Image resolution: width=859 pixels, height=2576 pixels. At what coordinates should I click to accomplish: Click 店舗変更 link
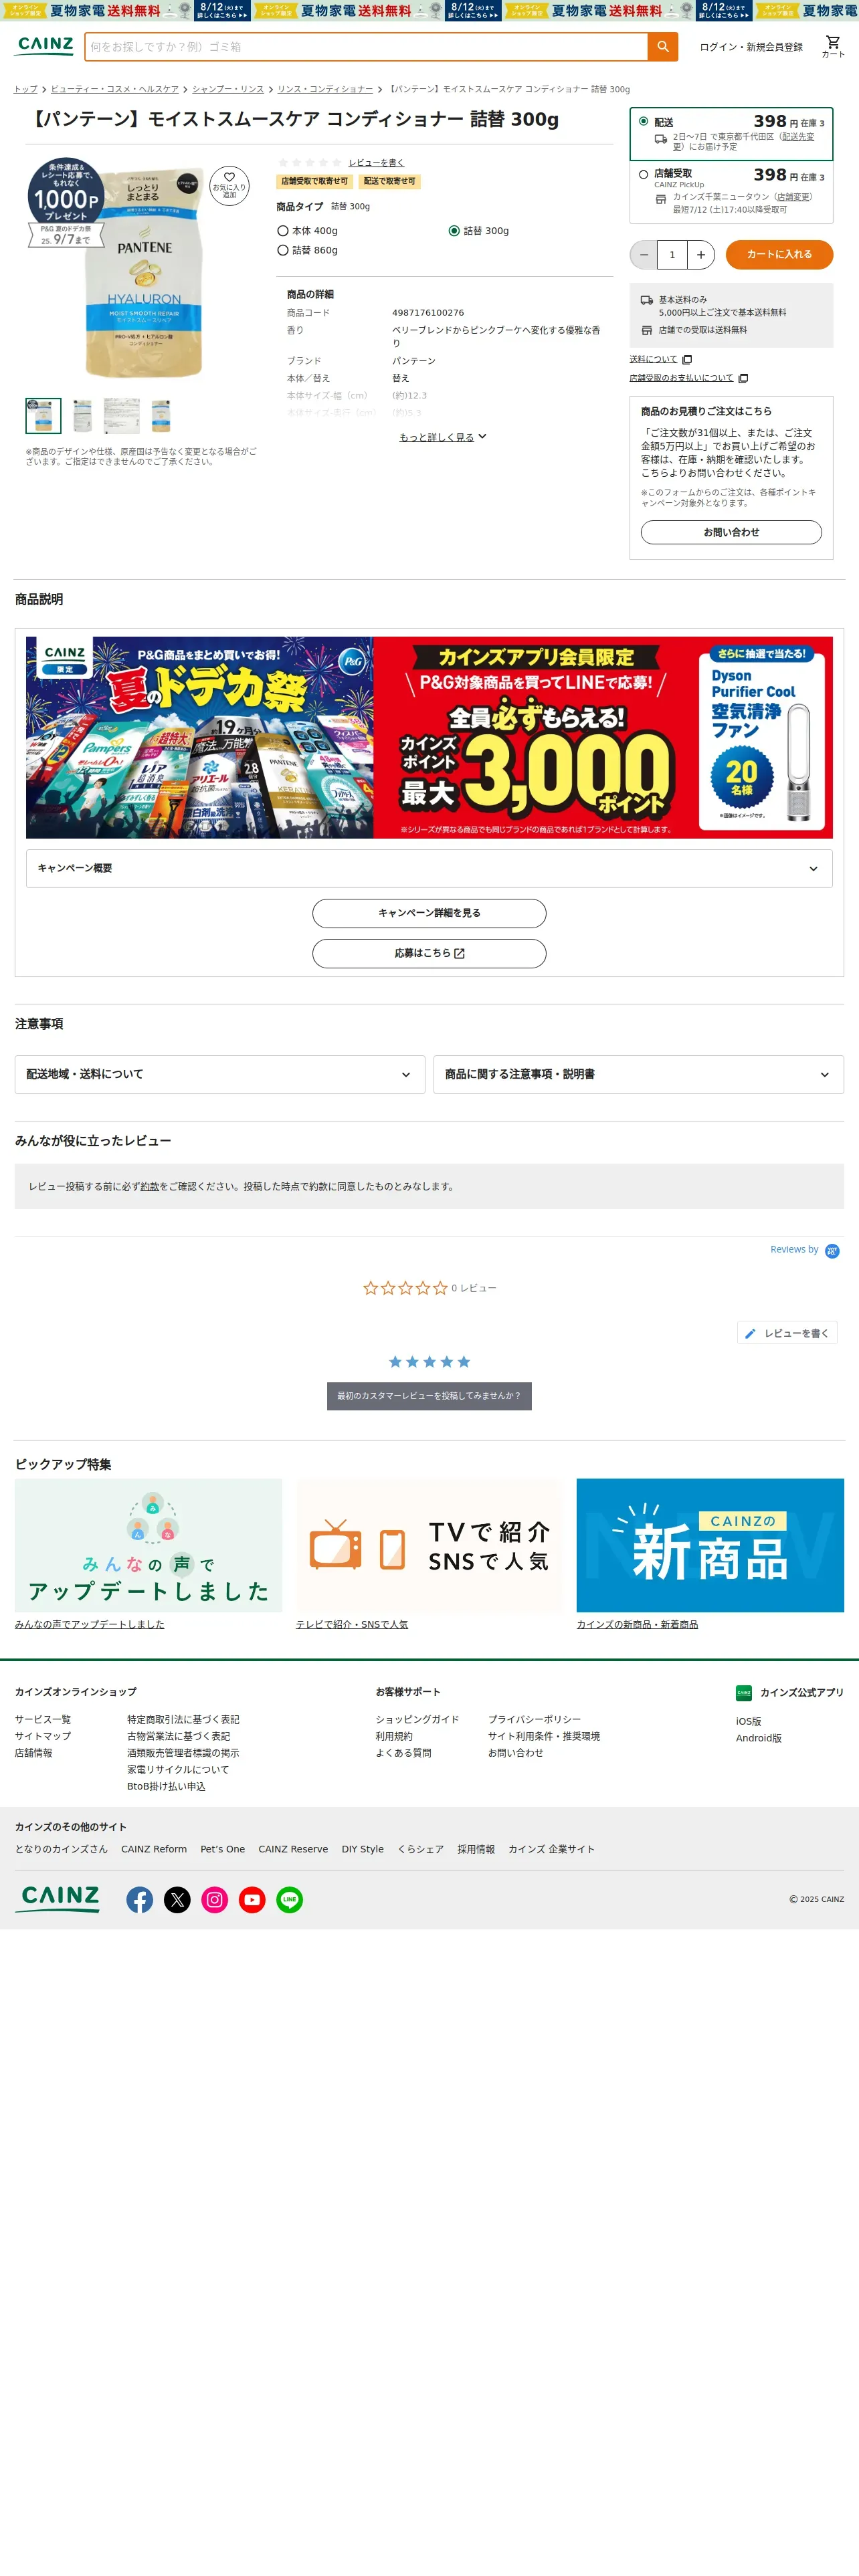coord(794,197)
